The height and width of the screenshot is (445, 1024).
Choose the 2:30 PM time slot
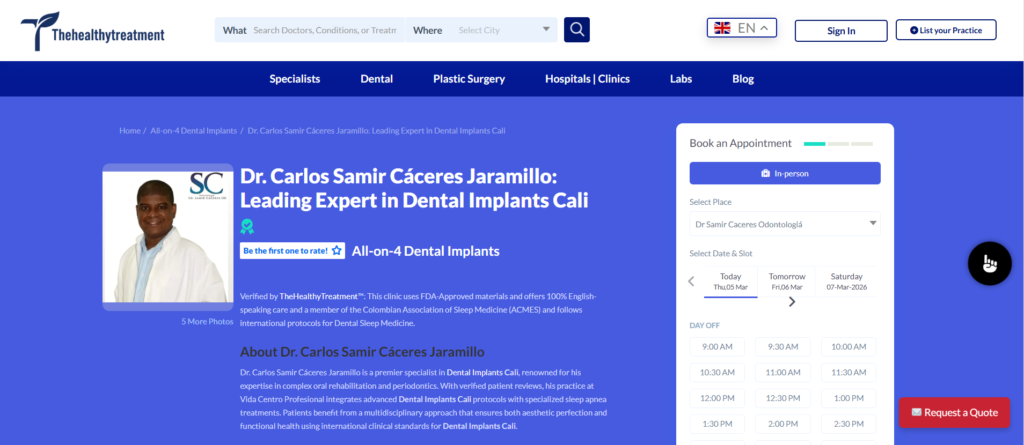pos(848,424)
